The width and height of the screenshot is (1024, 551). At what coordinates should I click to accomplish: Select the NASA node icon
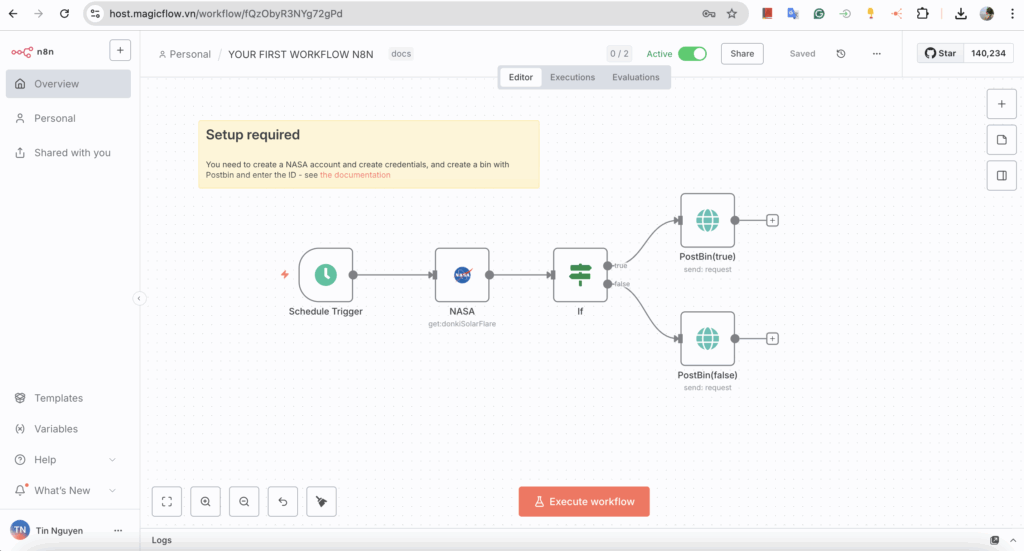(x=462, y=275)
